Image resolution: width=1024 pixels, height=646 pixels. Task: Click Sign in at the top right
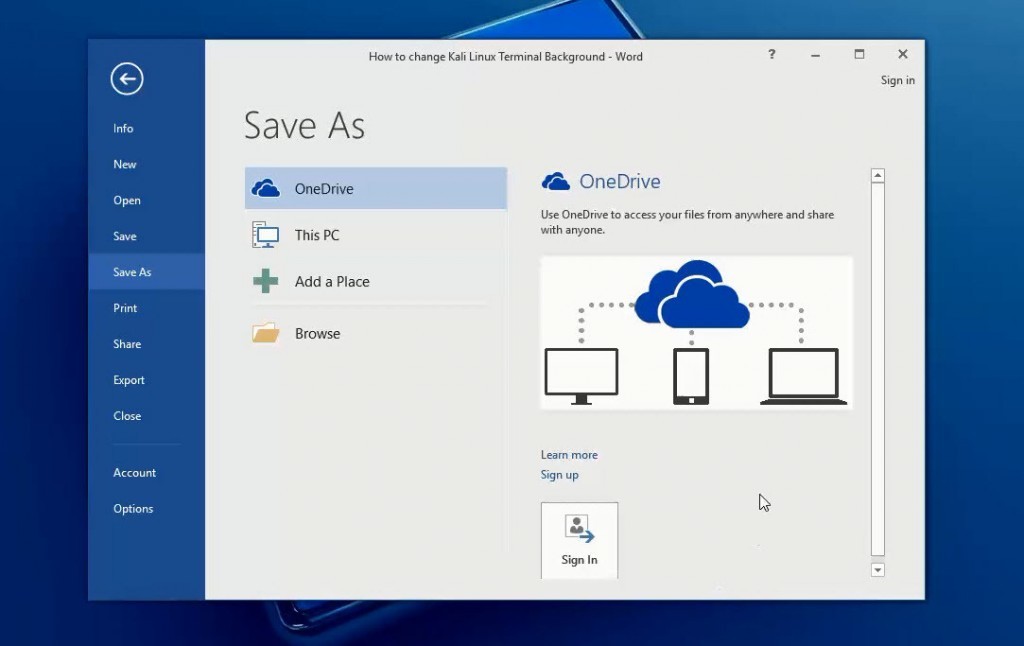tap(897, 80)
